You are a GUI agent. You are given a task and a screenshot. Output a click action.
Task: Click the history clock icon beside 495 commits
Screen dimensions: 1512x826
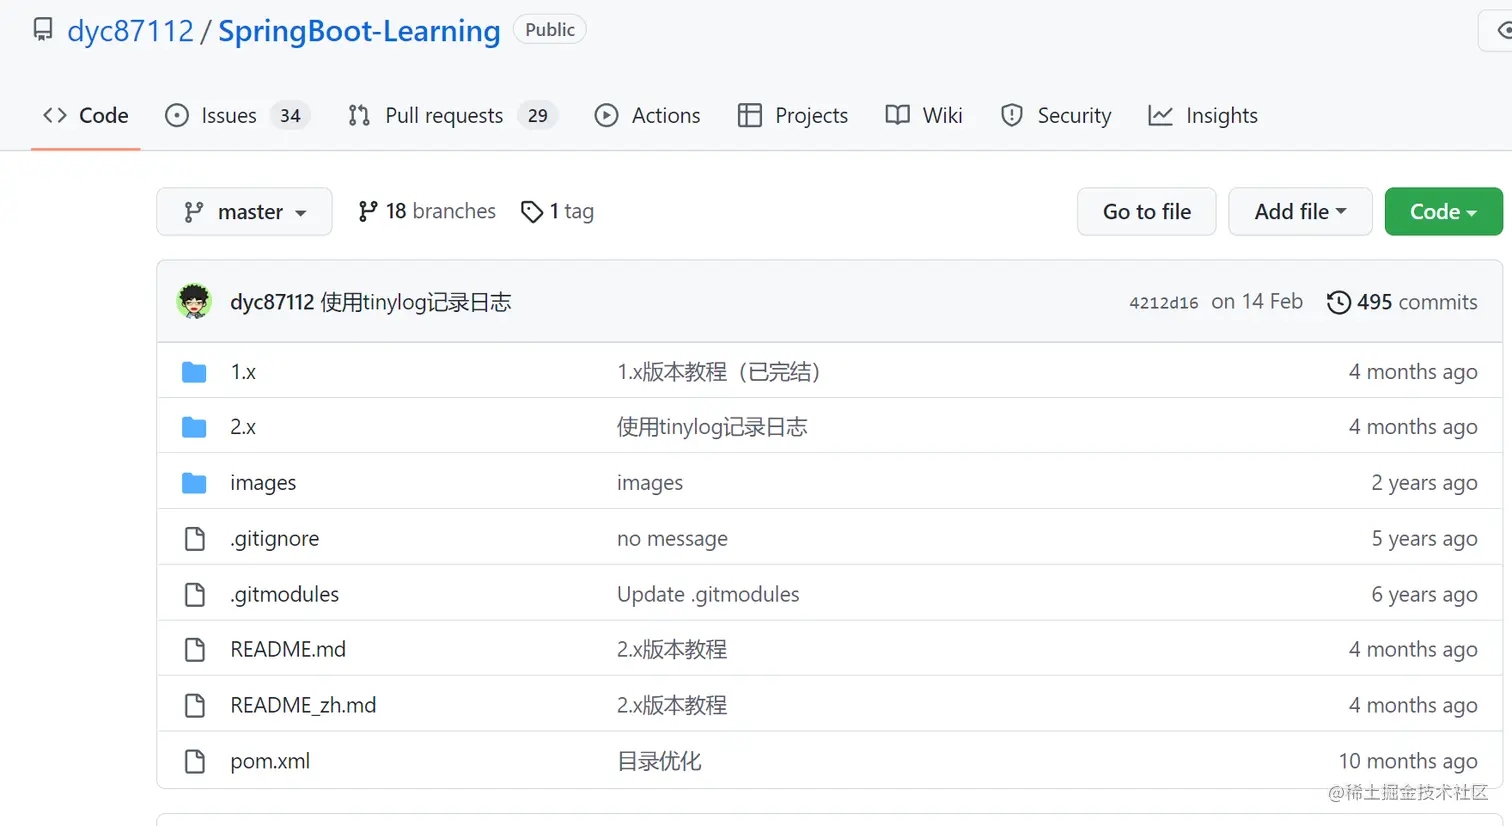[1339, 302]
